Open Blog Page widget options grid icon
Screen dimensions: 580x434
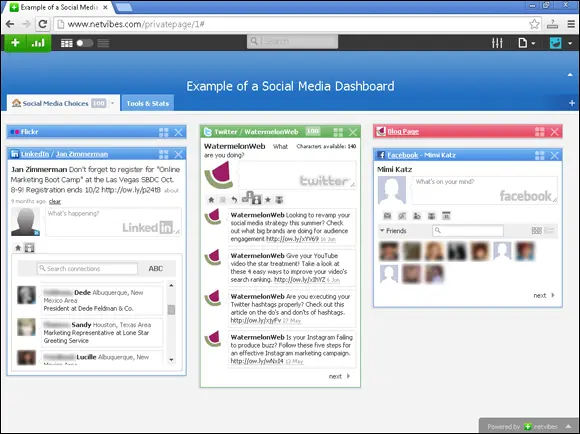tap(540, 131)
